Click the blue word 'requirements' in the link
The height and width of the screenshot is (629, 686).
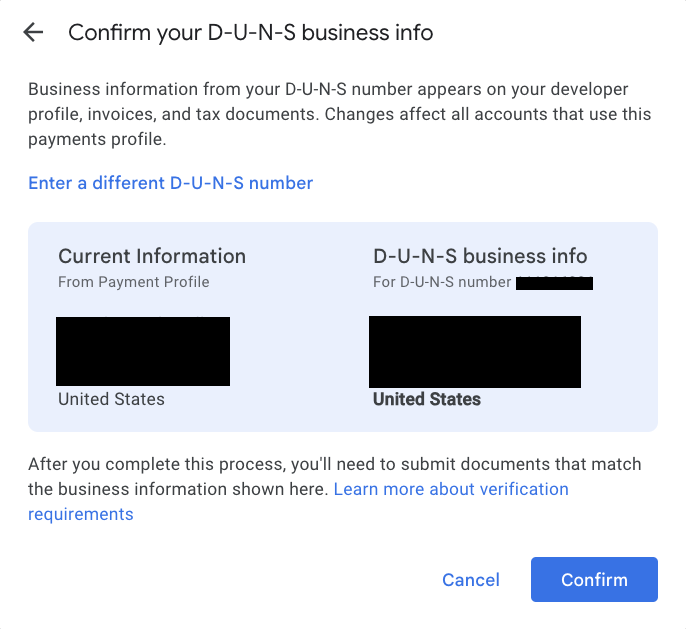[80, 514]
